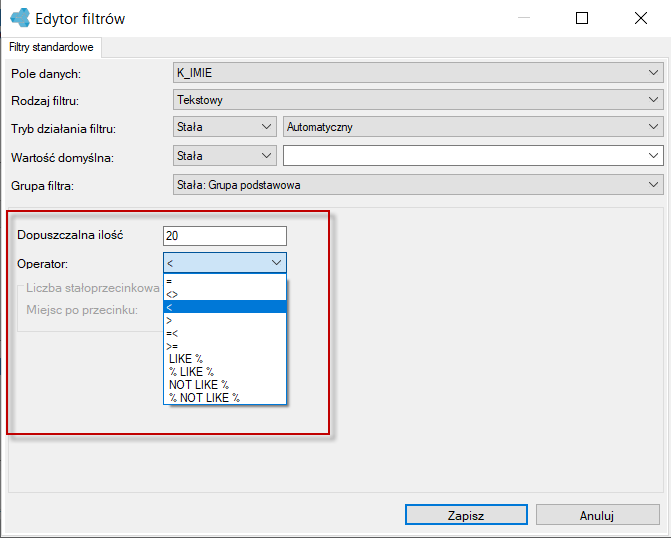Click the Liczba stałoprzecinkowa group label
Image resolution: width=671 pixels, height=538 pixels.
click(x=93, y=288)
